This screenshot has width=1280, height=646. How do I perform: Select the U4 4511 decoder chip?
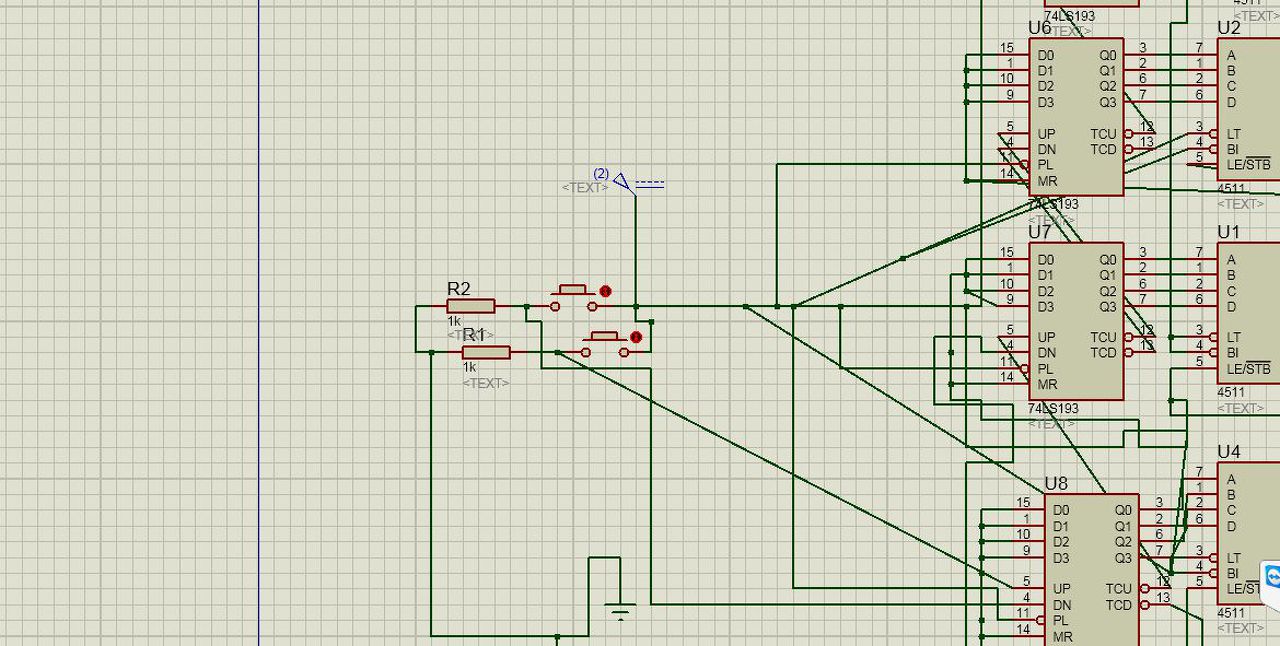coord(1248,533)
